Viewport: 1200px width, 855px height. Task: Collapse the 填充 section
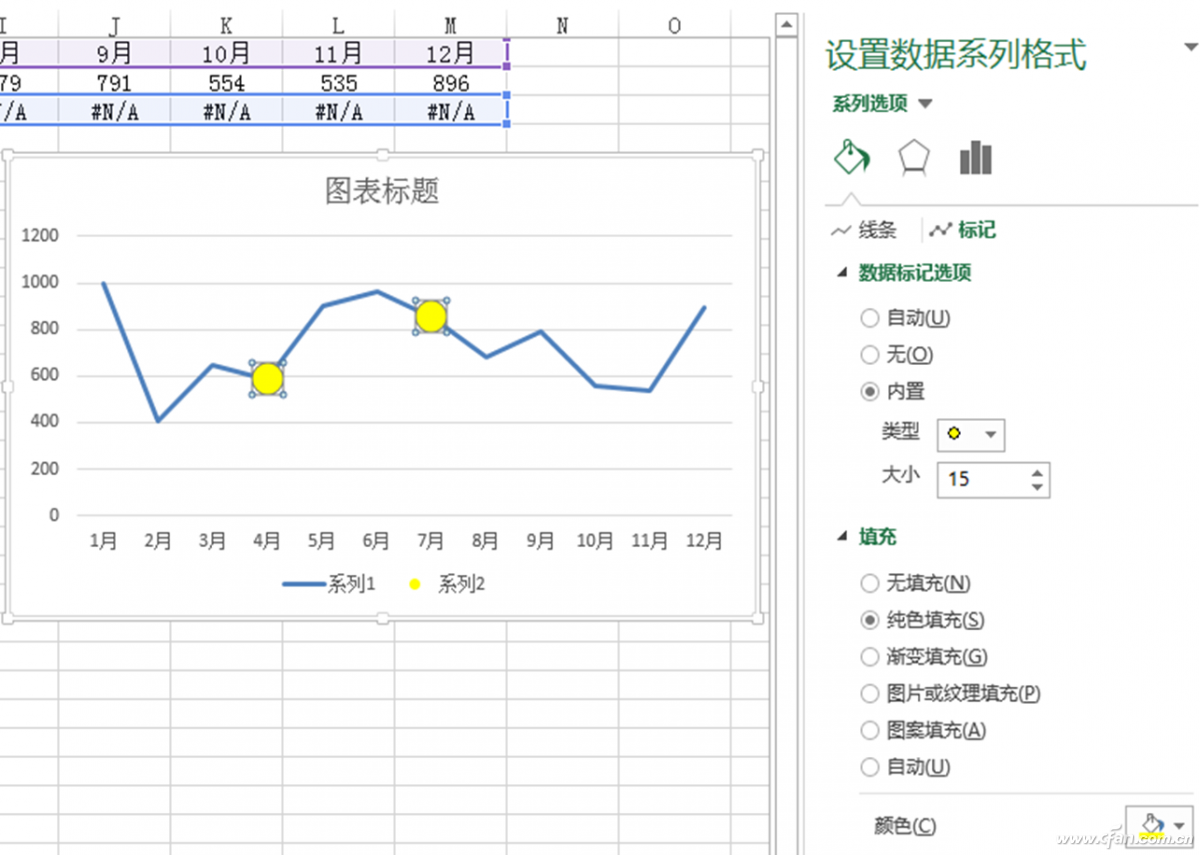pyautogui.click(x=842, y=537)
